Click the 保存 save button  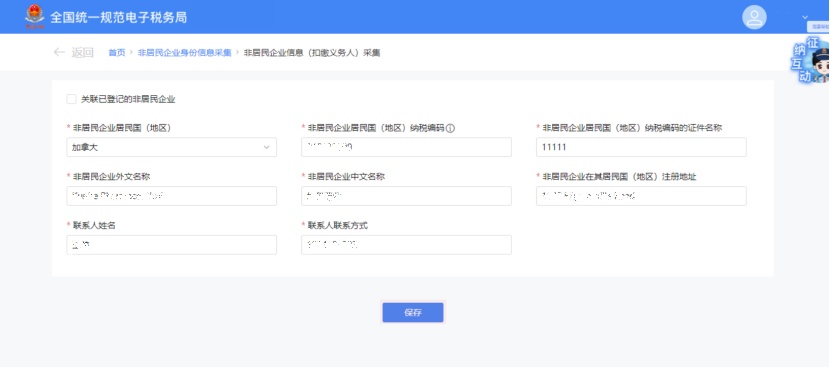[x=413, y=312]
